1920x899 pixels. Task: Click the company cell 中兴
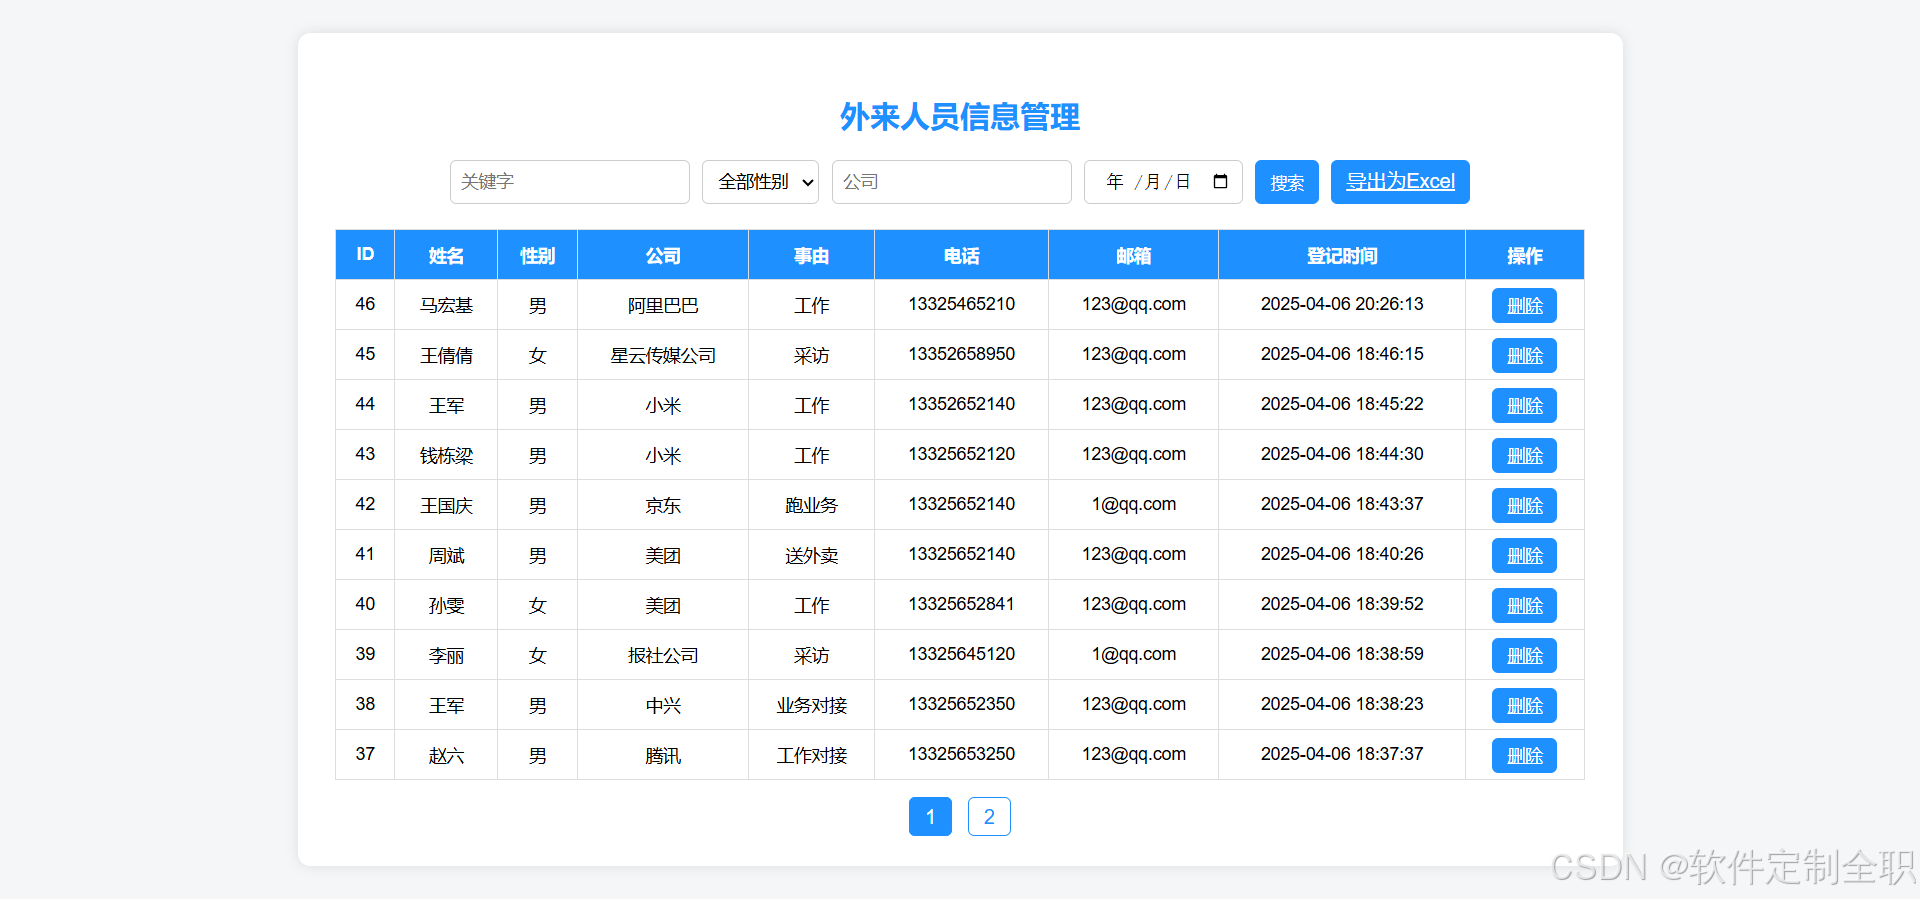pos(663,705)
